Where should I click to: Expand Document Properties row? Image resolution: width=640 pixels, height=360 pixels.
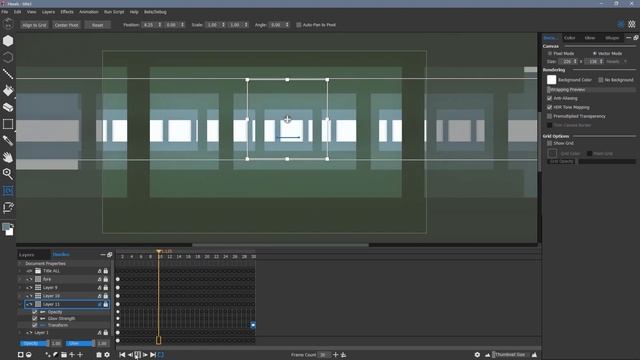click(x=20, y=264)
